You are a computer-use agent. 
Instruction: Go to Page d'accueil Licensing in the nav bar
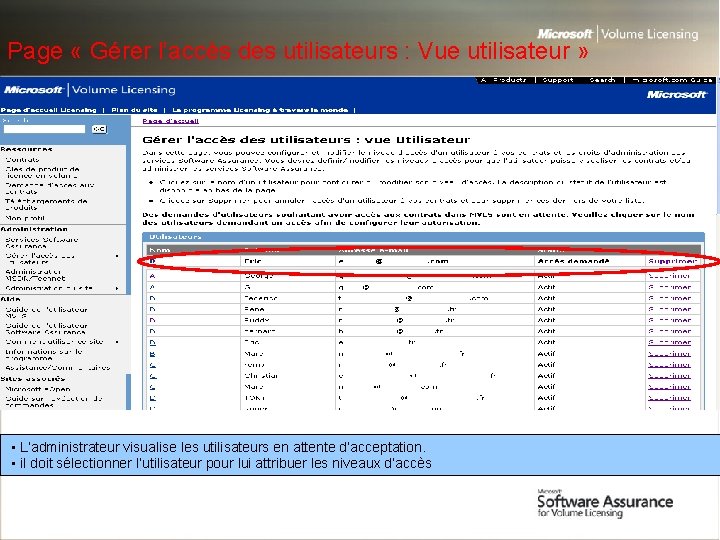pos(49,110)
